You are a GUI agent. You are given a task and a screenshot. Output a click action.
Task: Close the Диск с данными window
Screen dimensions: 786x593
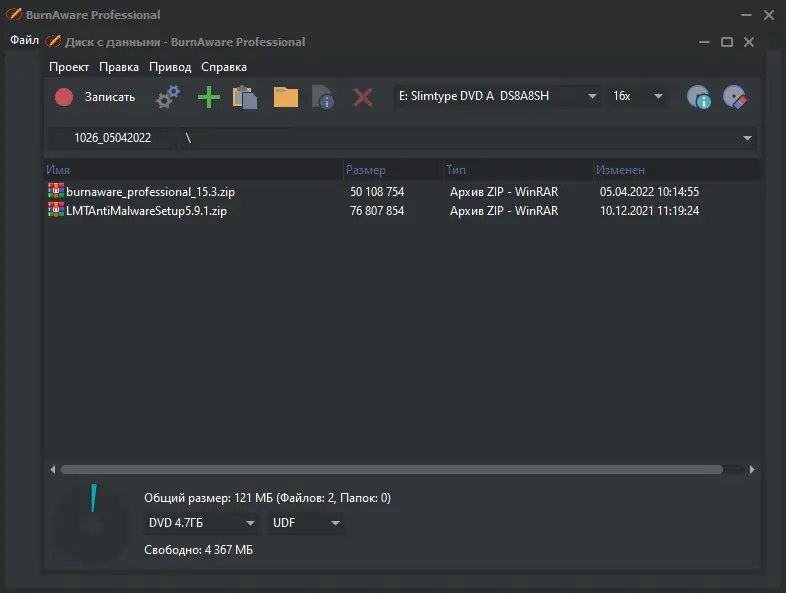coord(749,42)
